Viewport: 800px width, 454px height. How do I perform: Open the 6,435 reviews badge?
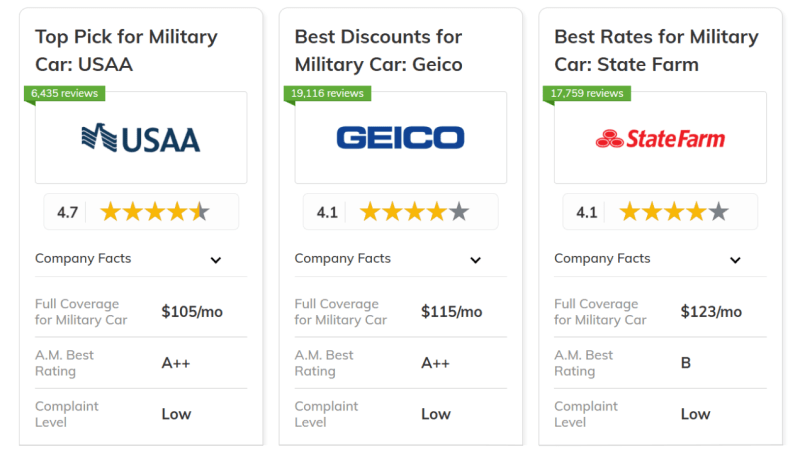(x=64, y=93)
